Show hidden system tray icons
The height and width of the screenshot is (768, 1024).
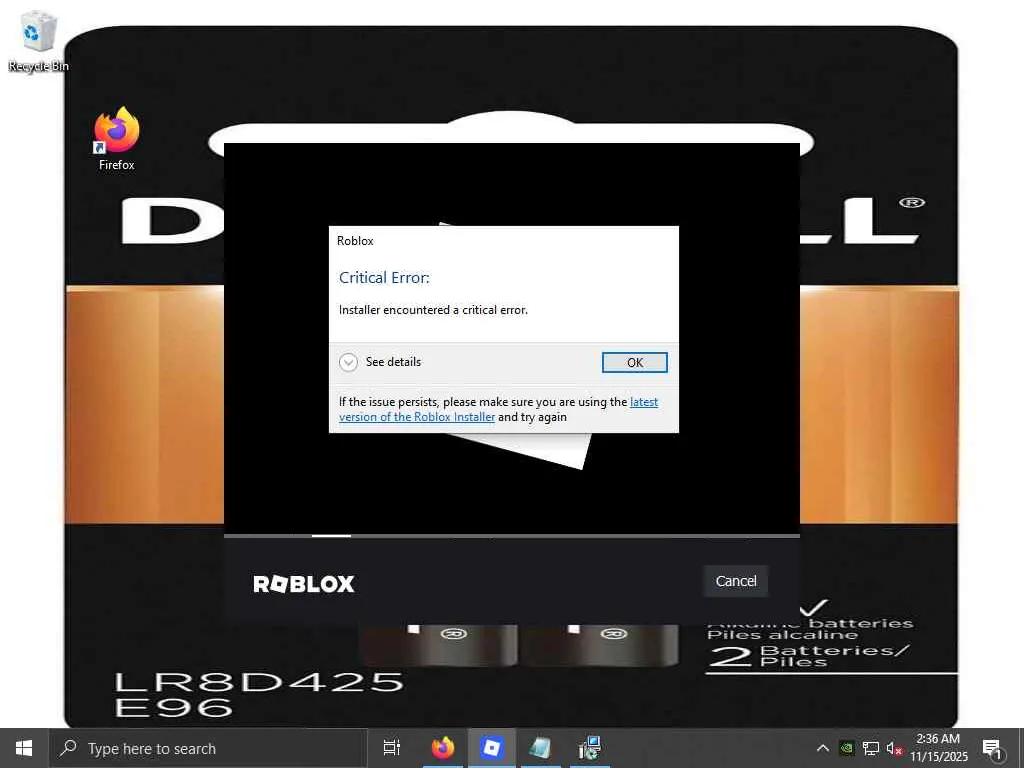click(x=823, y=748)
